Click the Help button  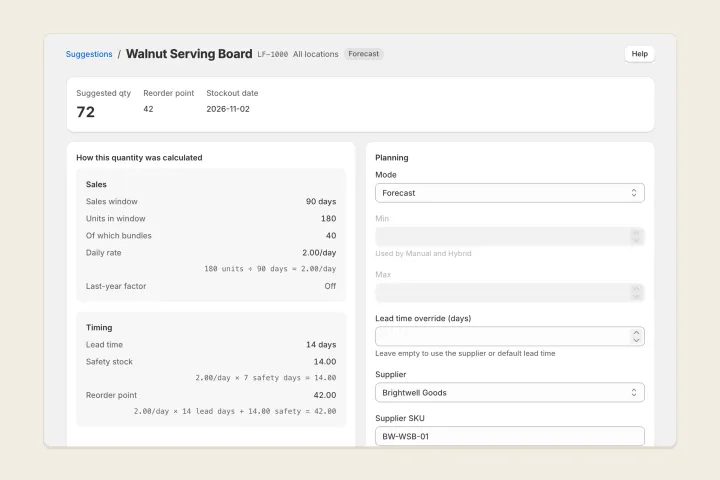click(639, 54)
